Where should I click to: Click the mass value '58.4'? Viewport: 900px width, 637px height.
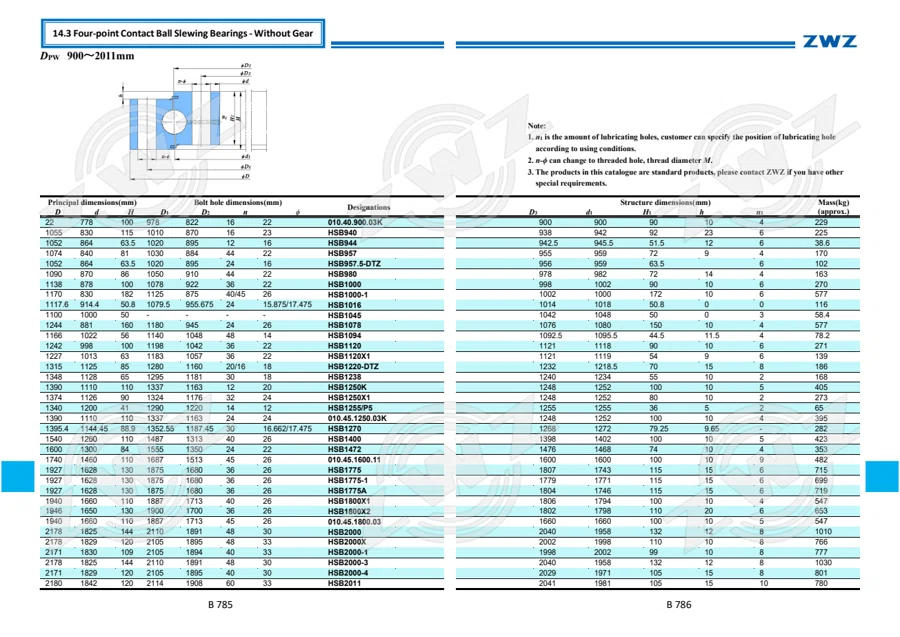[x=822, y=315]
